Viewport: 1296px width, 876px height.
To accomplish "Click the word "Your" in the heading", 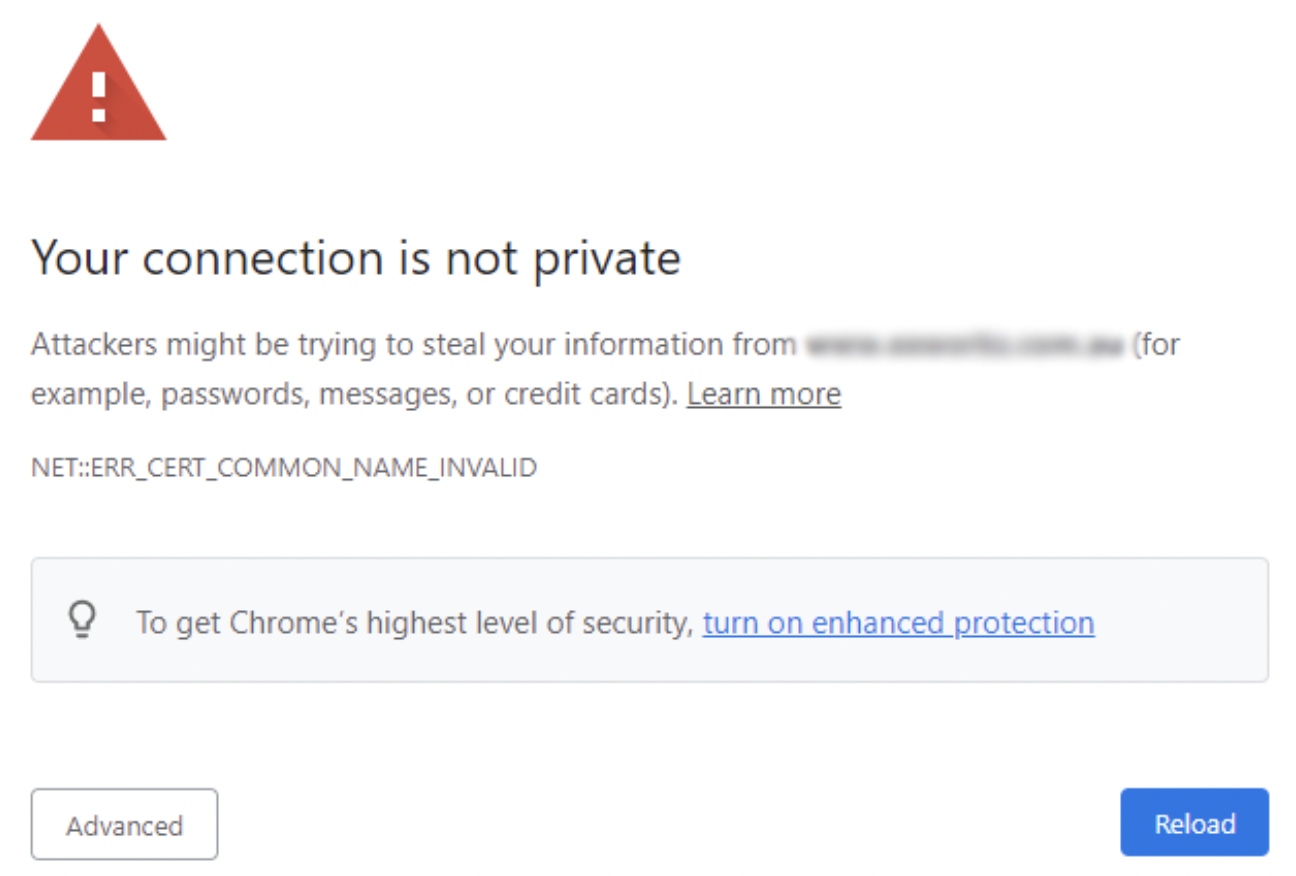I will tap(79, 258).
